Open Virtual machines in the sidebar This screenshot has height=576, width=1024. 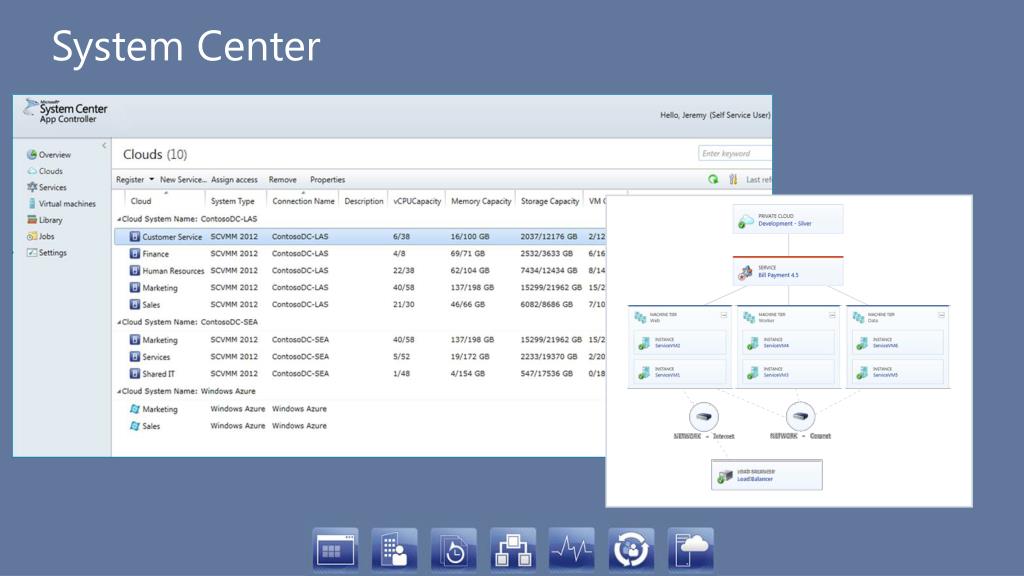[61, 204]
